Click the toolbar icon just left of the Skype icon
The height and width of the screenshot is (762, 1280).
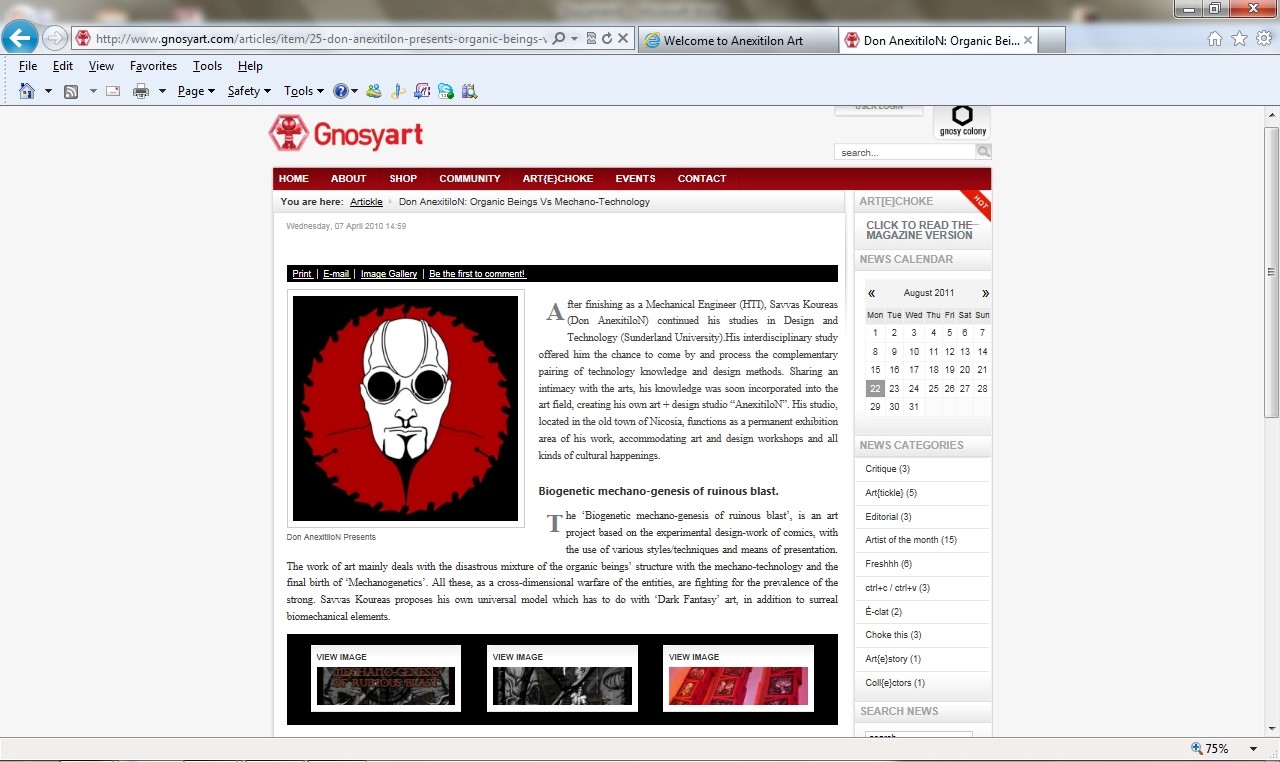click(422, 91)
